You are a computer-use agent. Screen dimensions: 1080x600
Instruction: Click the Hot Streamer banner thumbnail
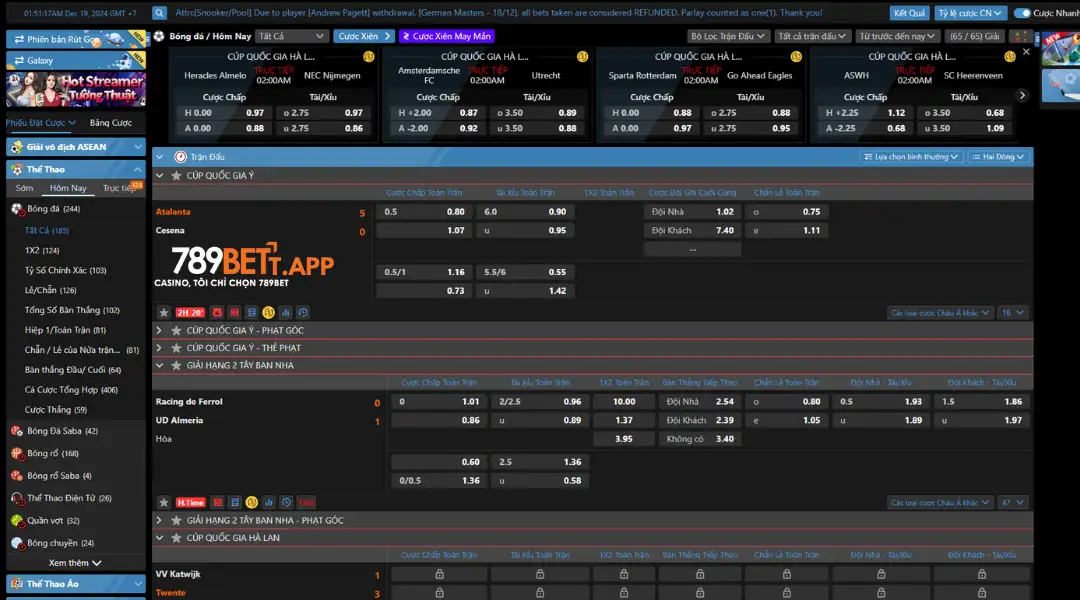pos(76,90)
